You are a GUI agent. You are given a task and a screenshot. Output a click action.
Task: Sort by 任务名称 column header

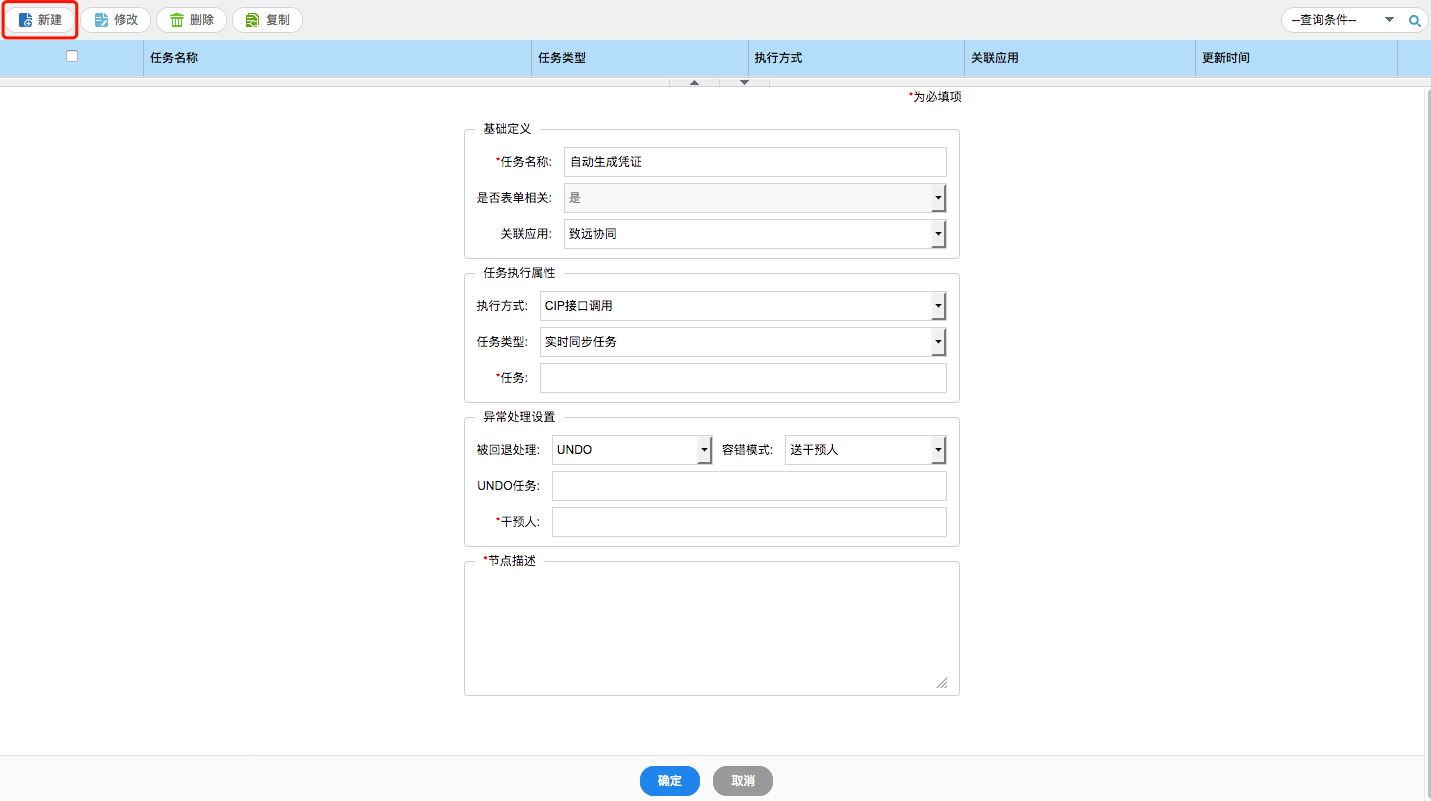click(x=174, y=58)
